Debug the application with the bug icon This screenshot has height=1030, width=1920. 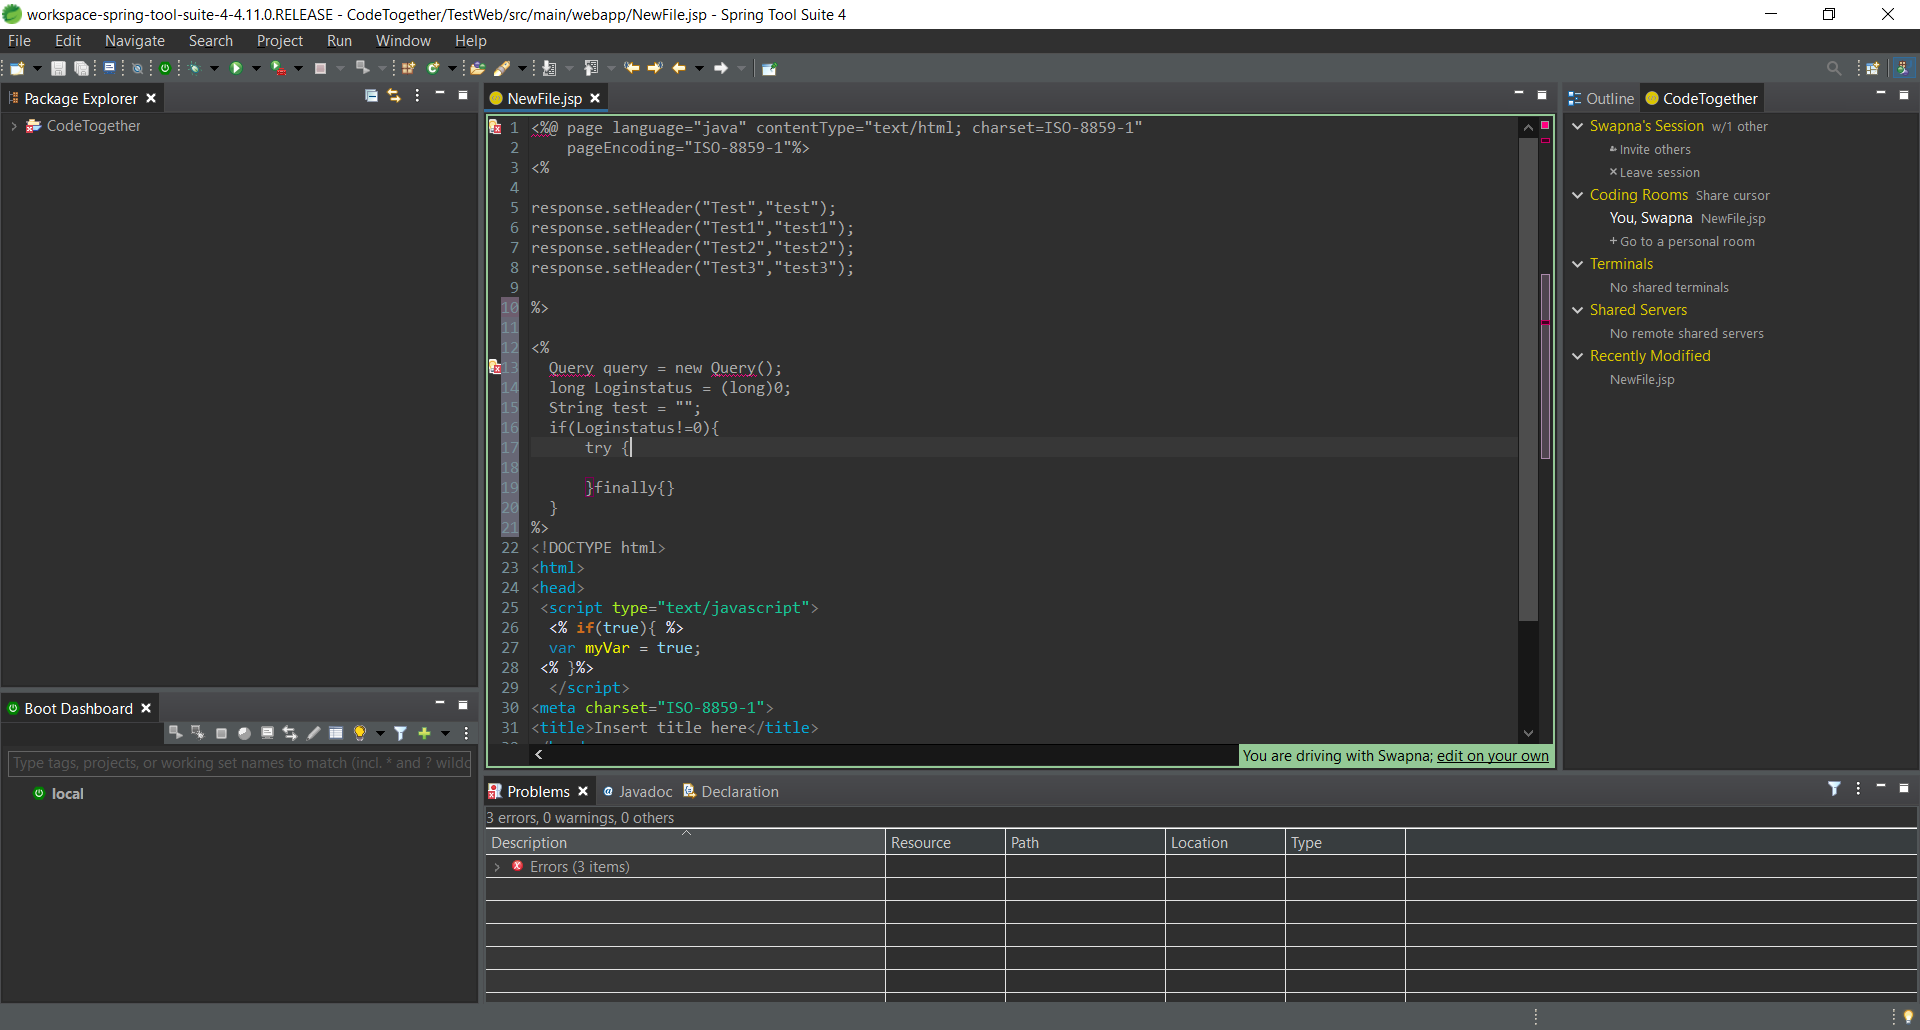coord(195,67)
